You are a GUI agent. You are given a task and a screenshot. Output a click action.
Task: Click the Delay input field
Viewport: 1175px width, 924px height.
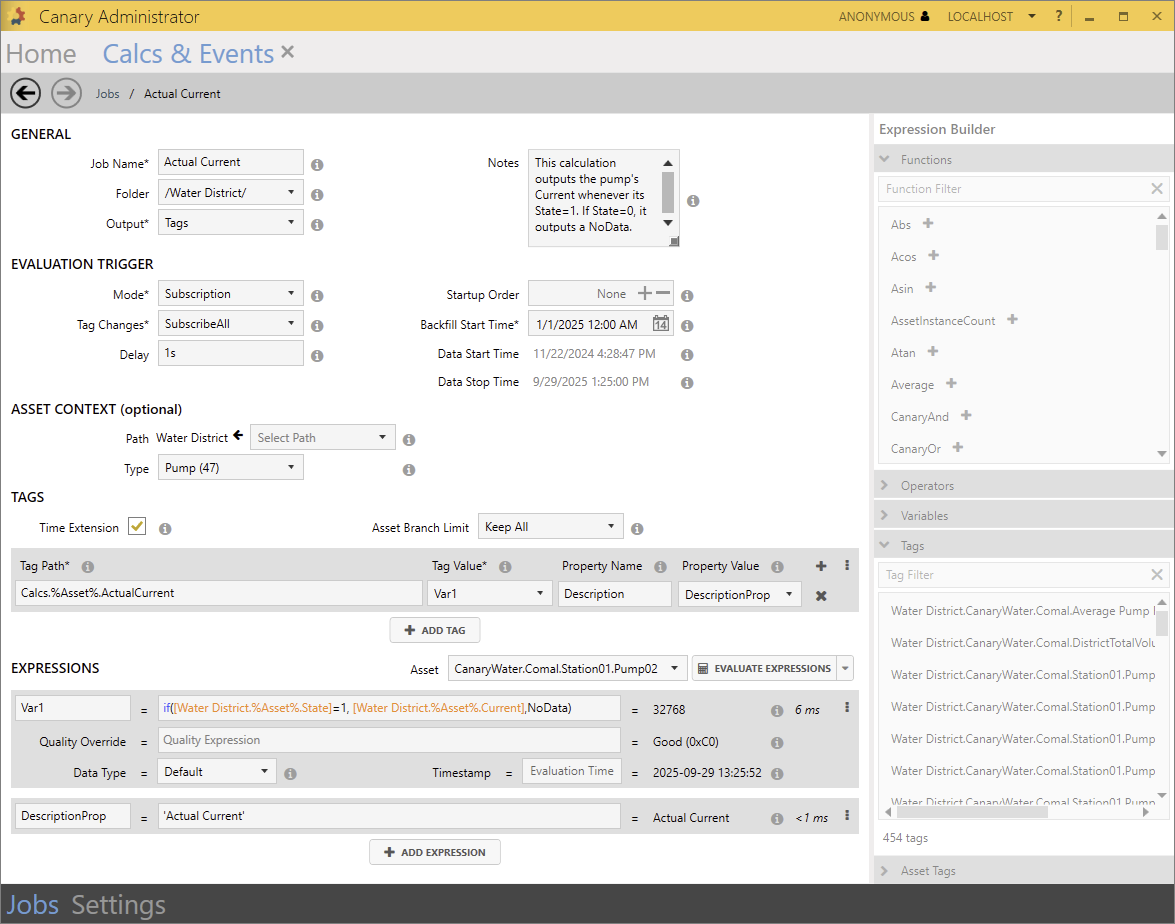(231, 354)
